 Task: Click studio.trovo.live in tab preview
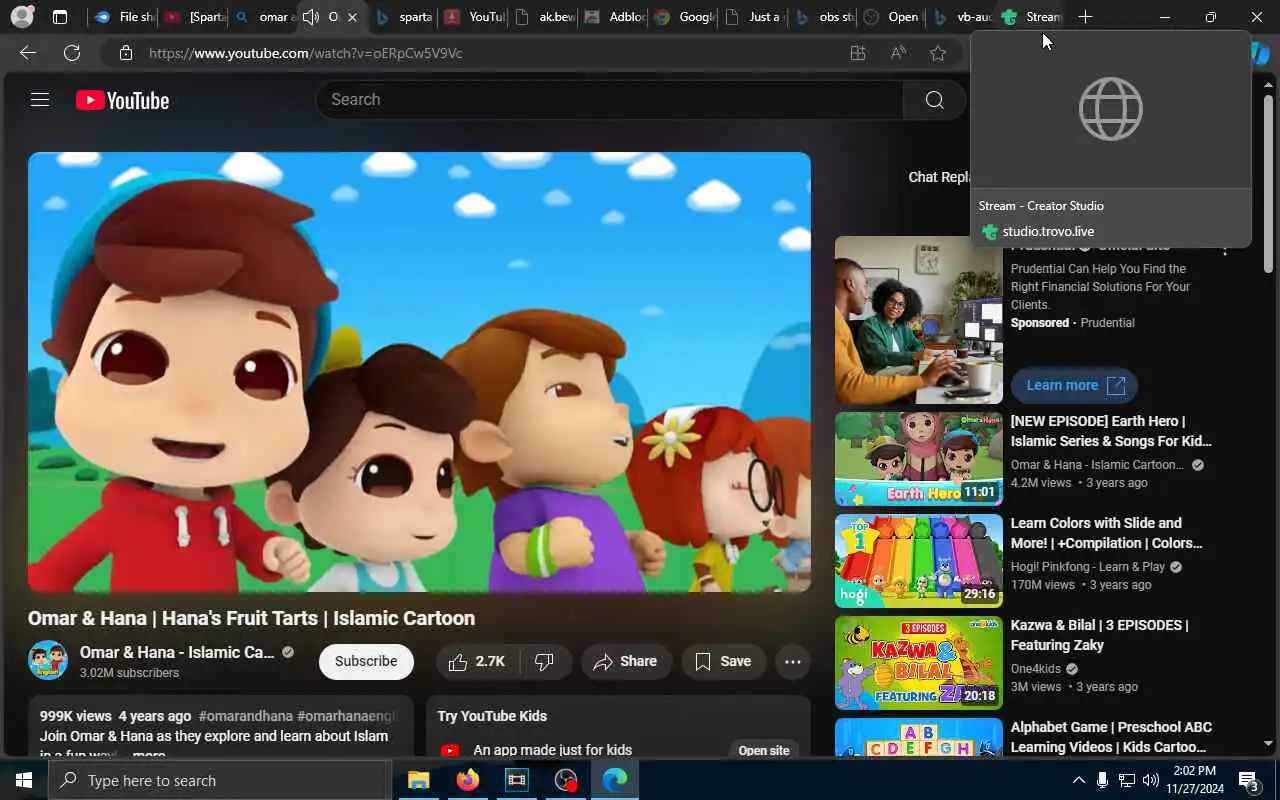pos(1048,231)
